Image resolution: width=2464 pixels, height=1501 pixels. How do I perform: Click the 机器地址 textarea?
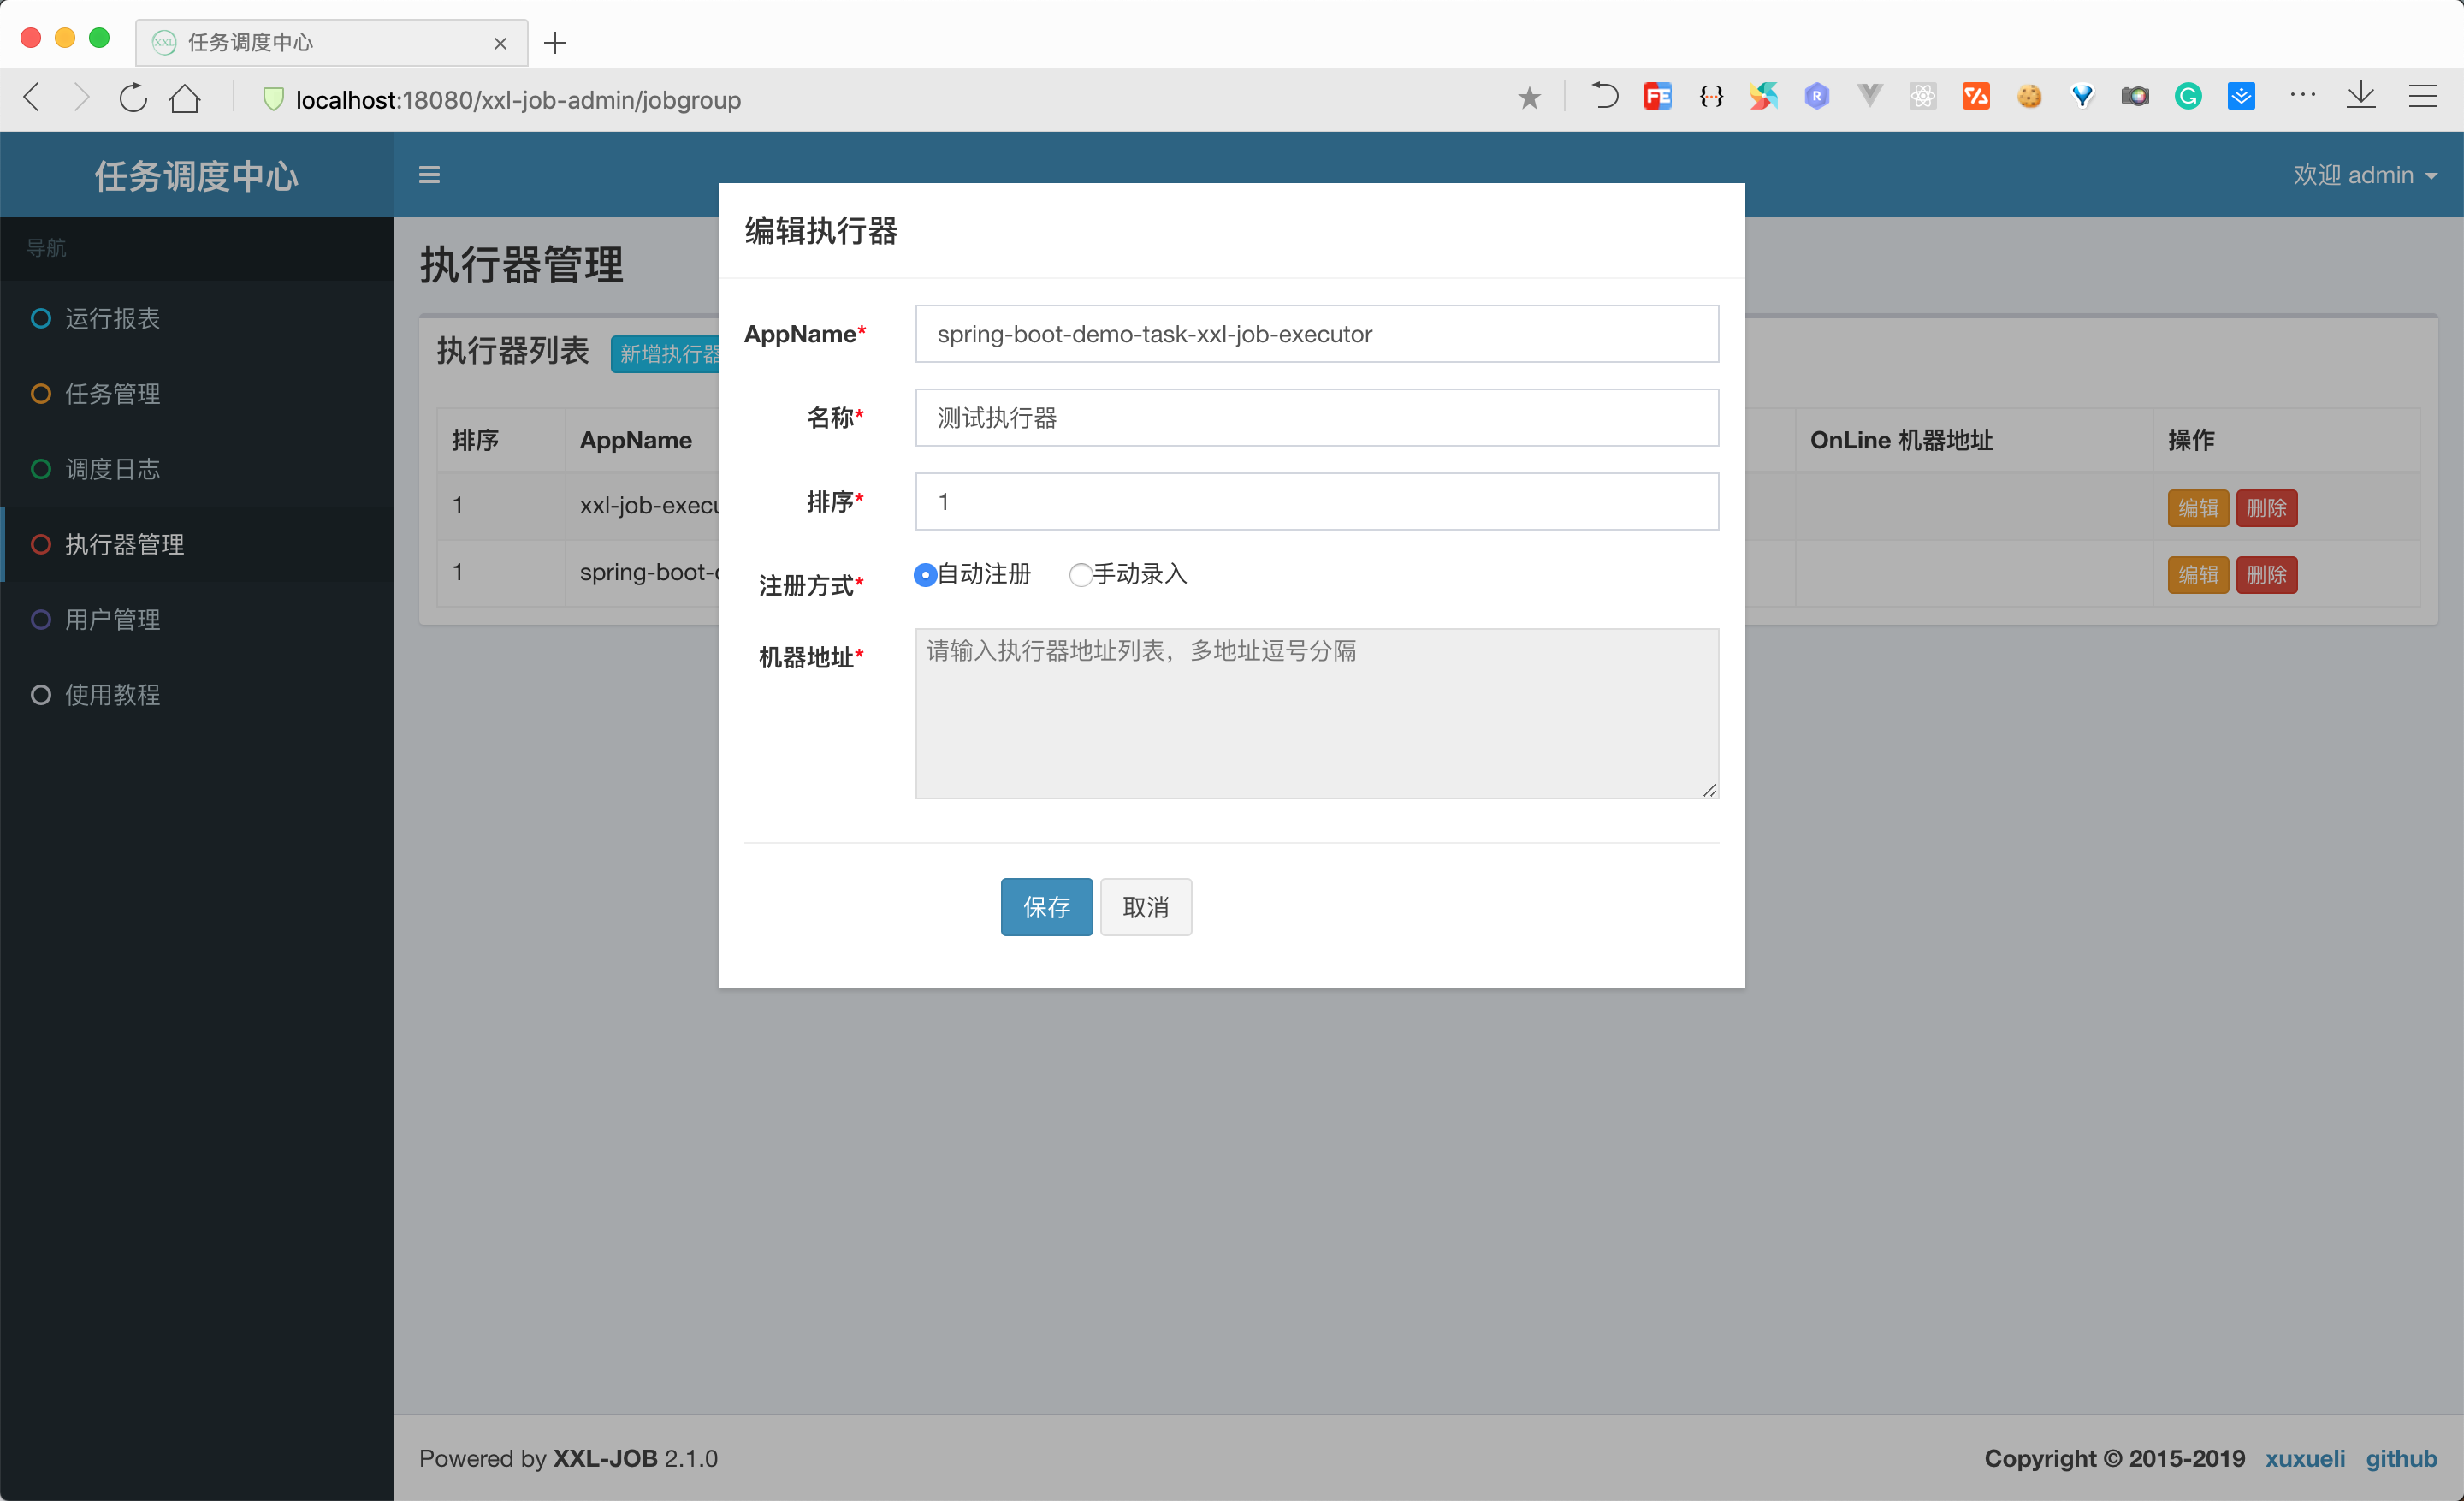1316,713
